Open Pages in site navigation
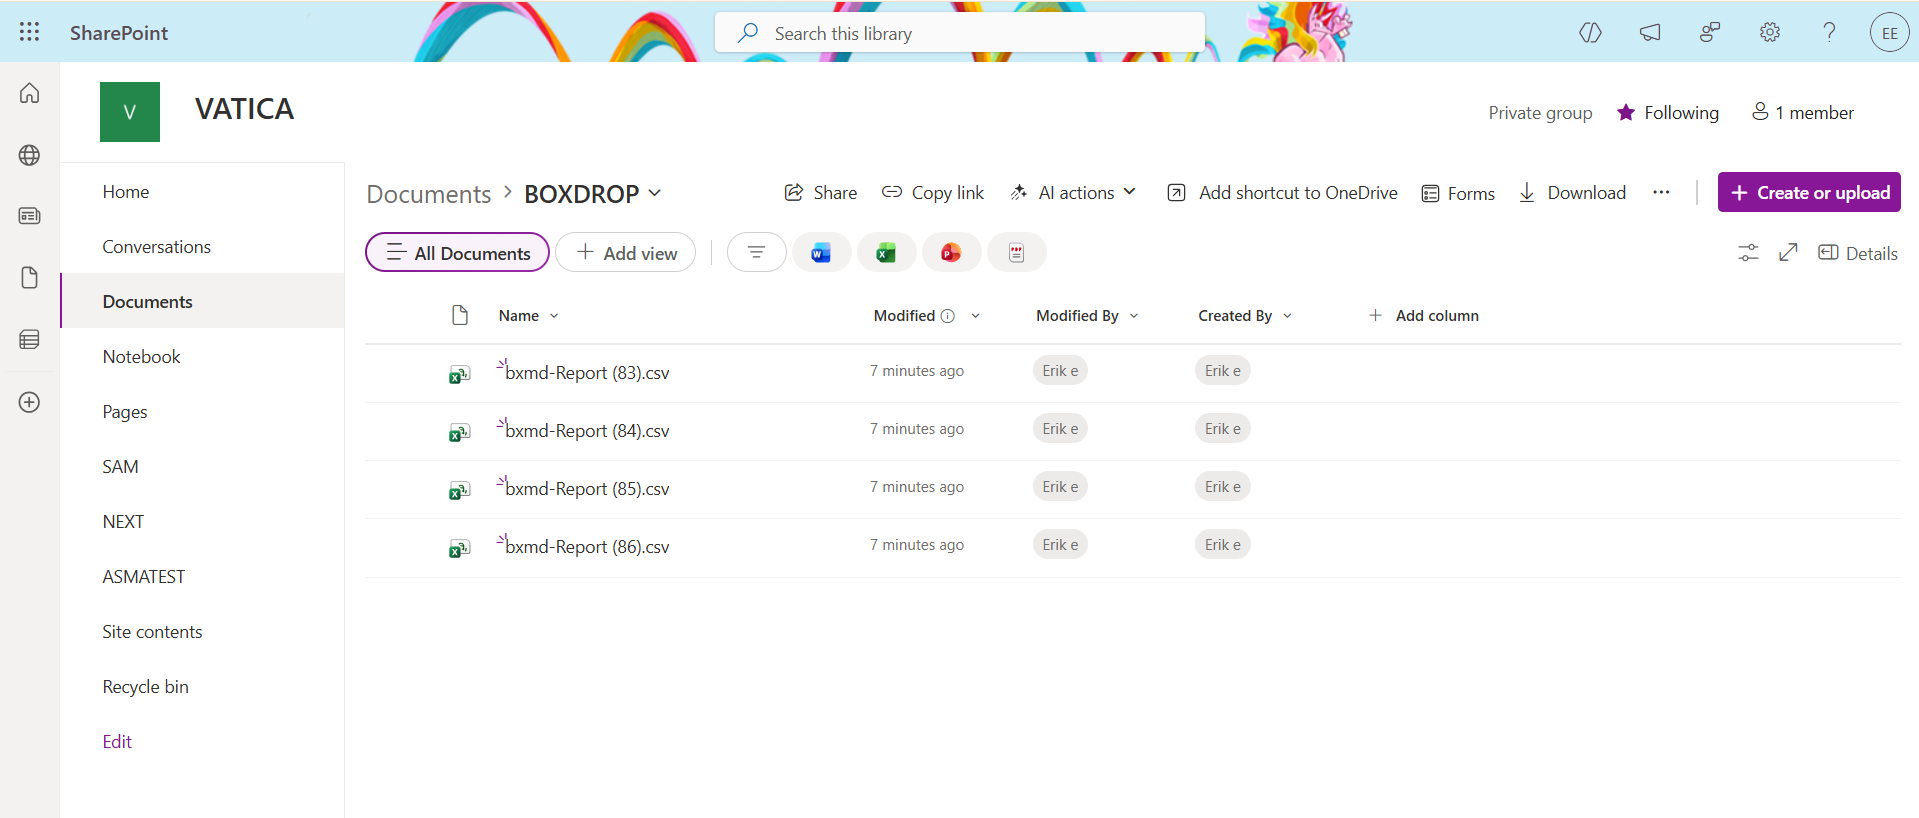1919x818 pixels. point(125,412)
